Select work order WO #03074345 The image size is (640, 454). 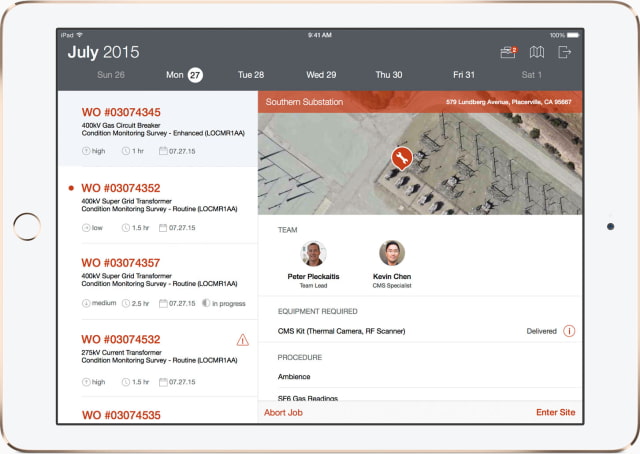pyautogui.click(x=158, y=129)
